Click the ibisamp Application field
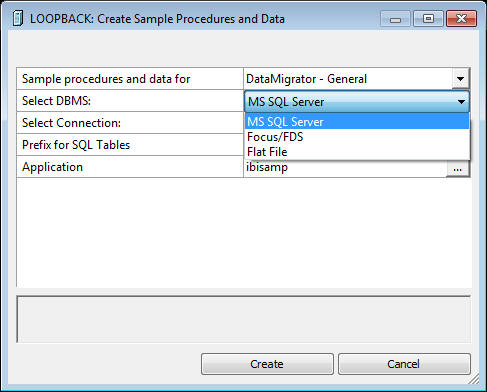The height and width of the screenshot is (392, 487). [x=345, y=167]
